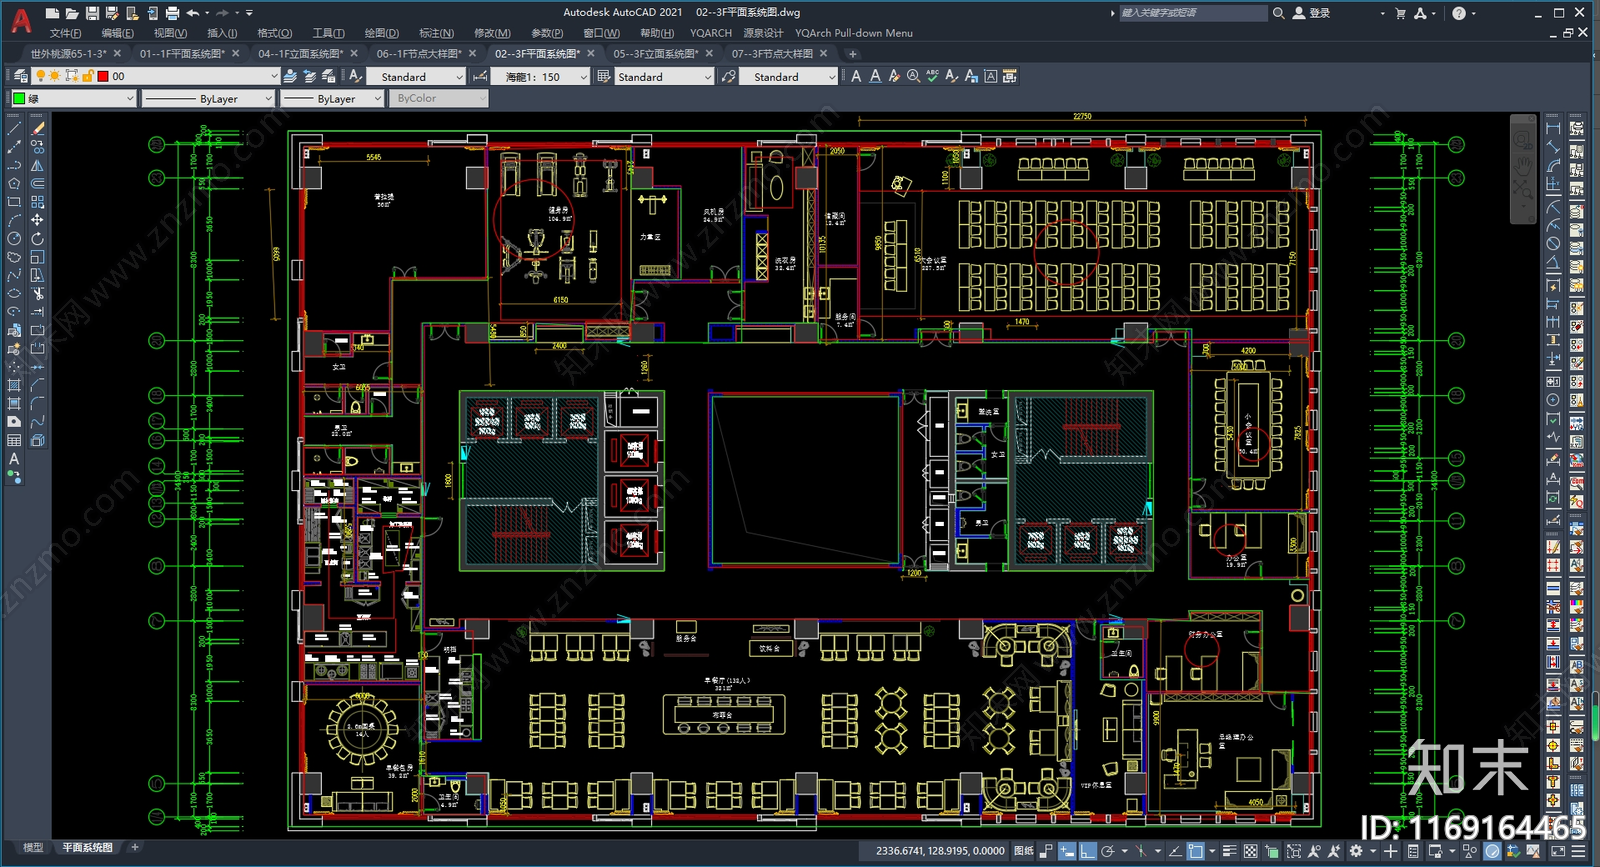Open the table style Standard dropdown
Viewport: 1600px width, 867px height.
(708, 76)
